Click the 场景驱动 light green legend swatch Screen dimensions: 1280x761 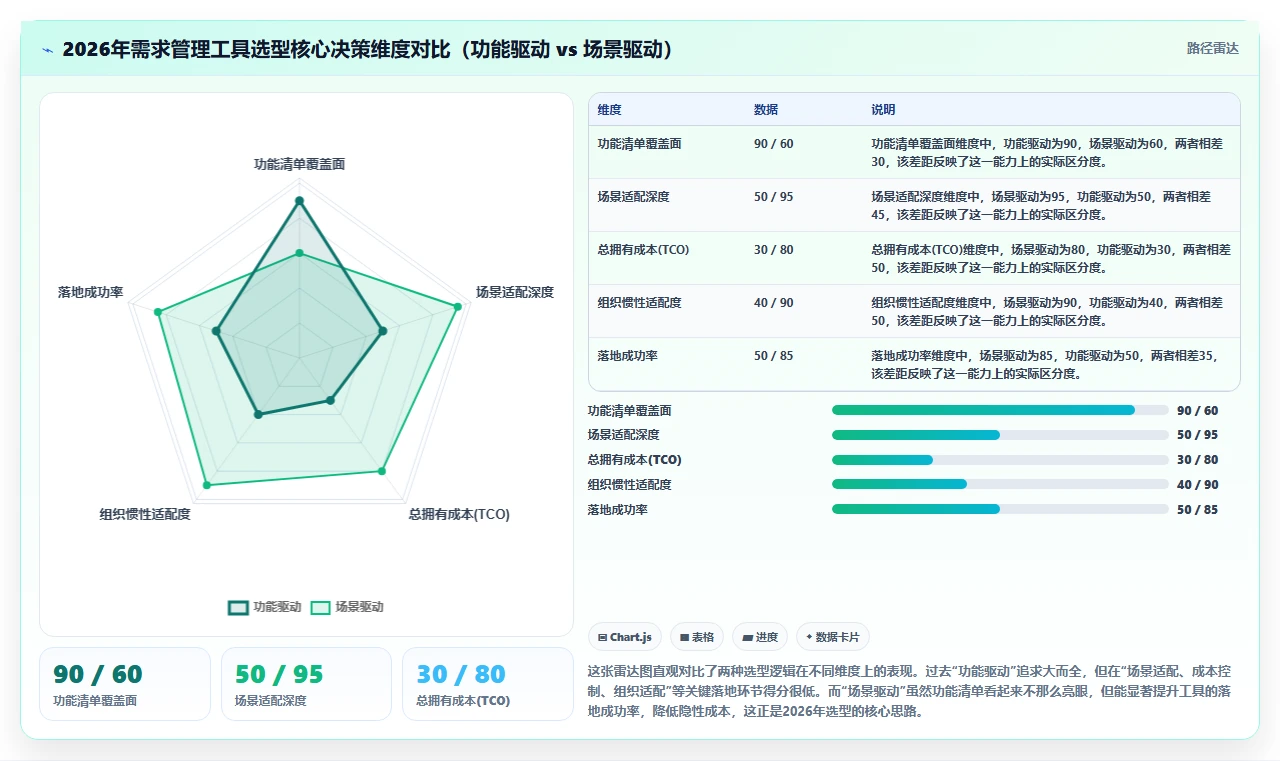pyautogui.click(x=320, y=607)
